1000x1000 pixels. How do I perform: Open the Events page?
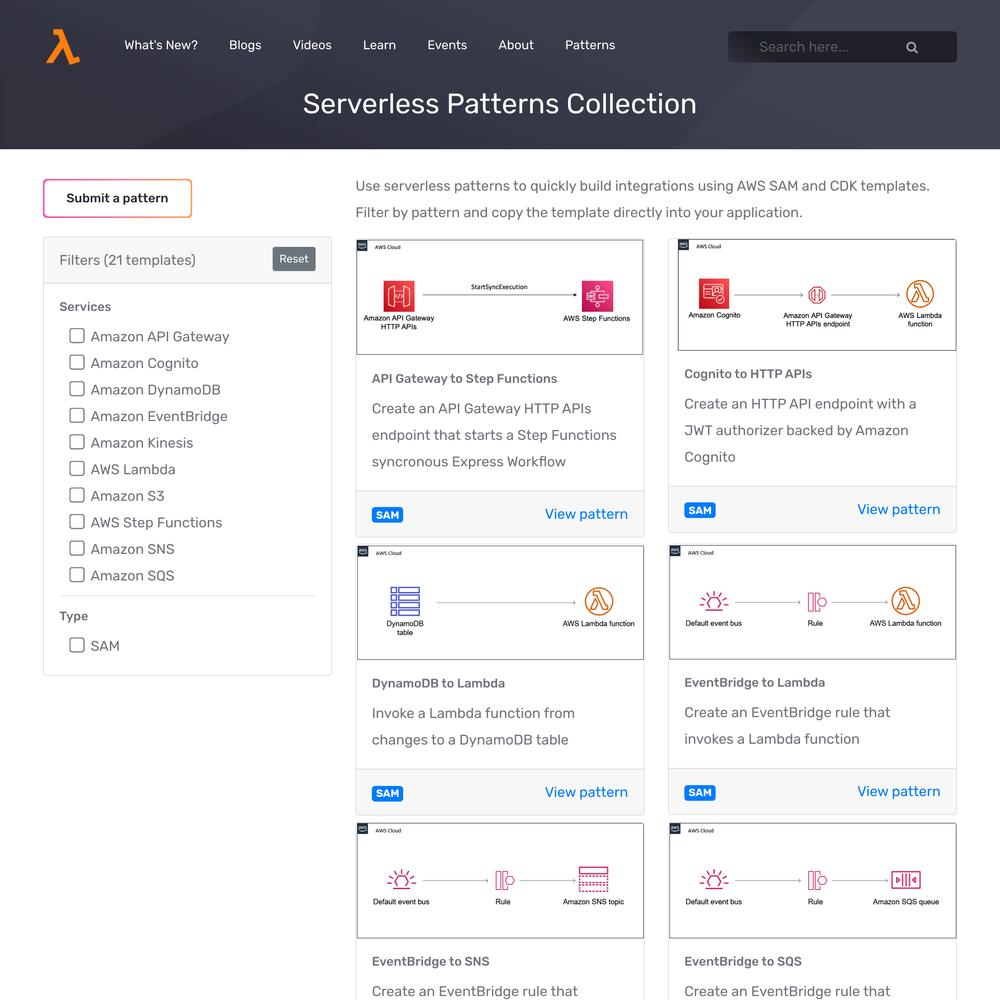(x=447, y=45)
